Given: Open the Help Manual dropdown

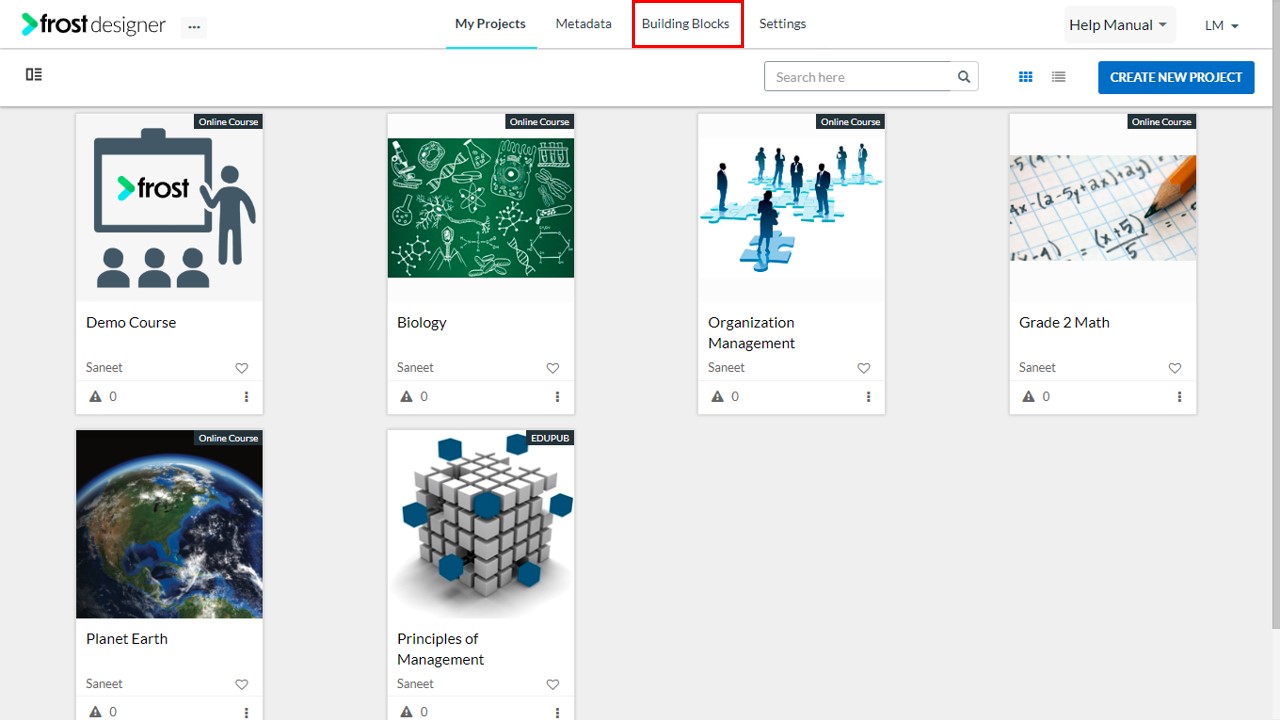Looking at the screenshot, I should pos(1119,25).
